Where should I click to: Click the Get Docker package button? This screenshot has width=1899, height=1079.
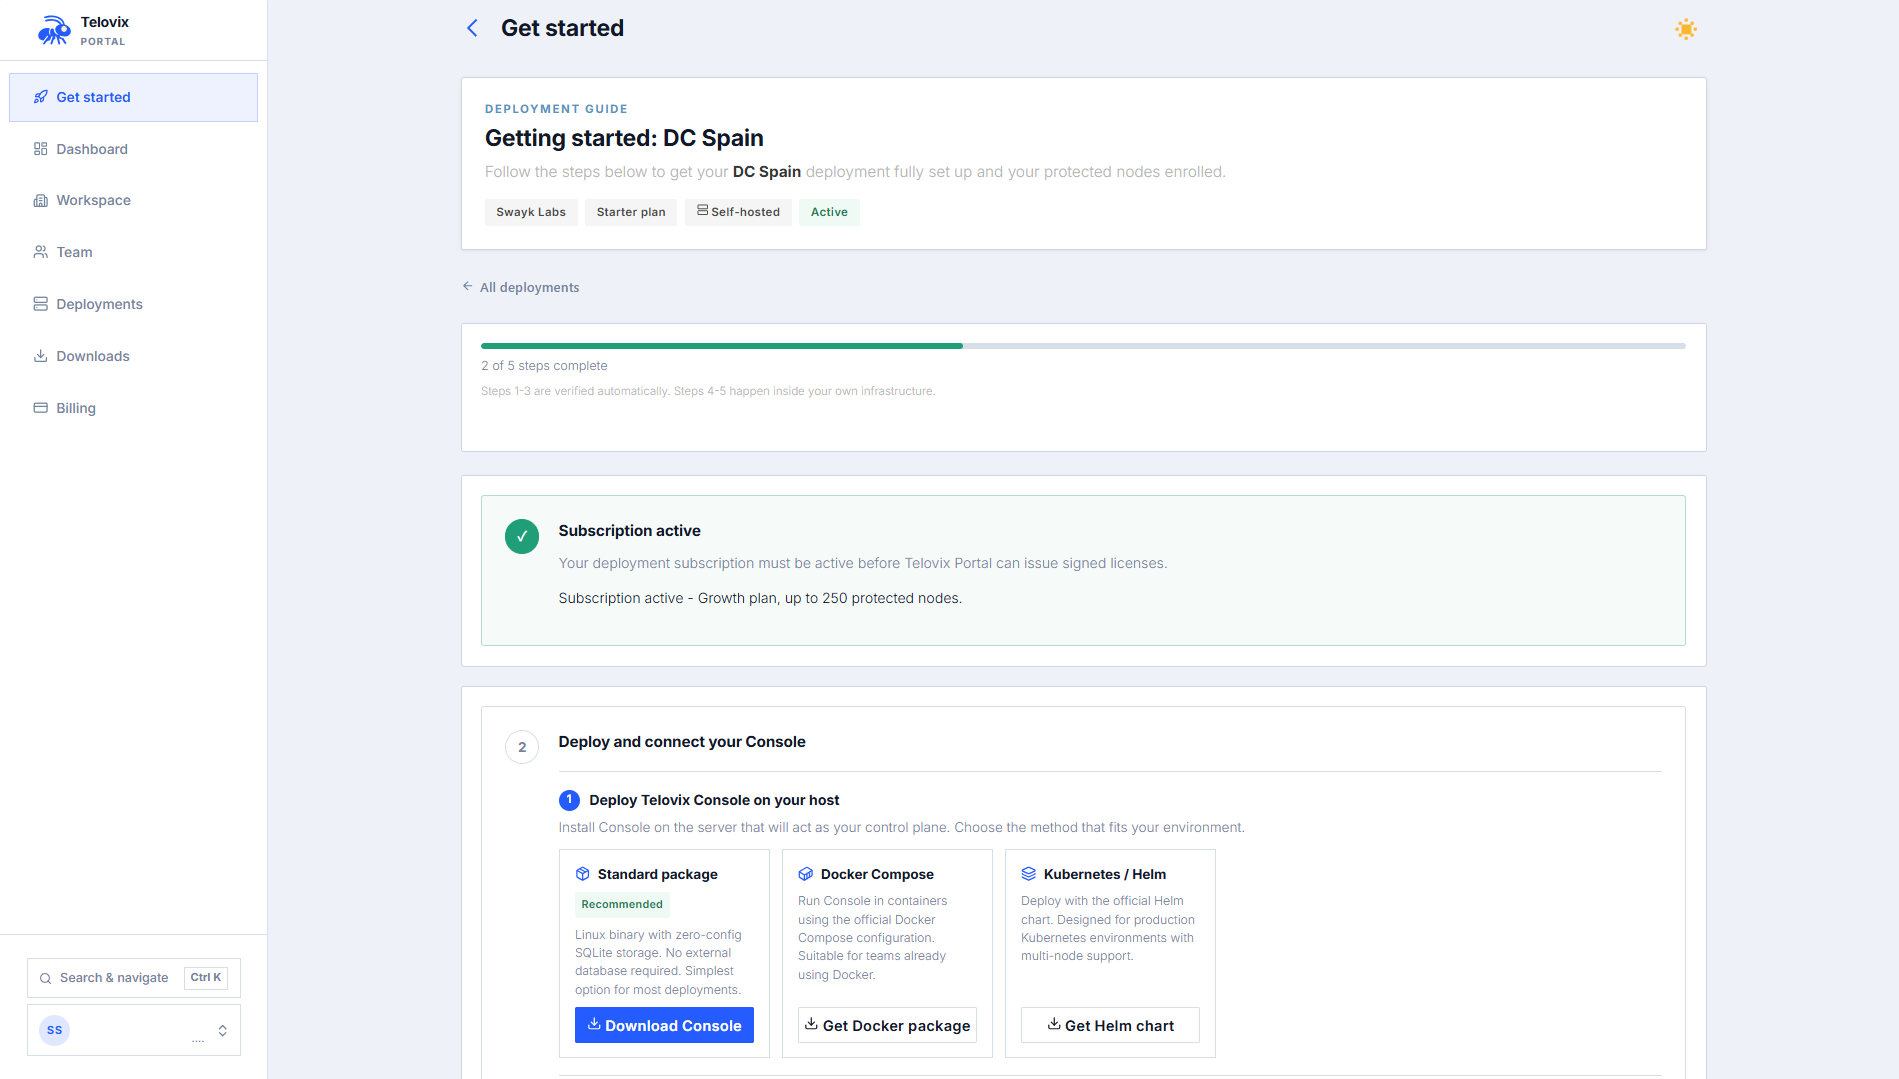click(x=887, y=1025)
